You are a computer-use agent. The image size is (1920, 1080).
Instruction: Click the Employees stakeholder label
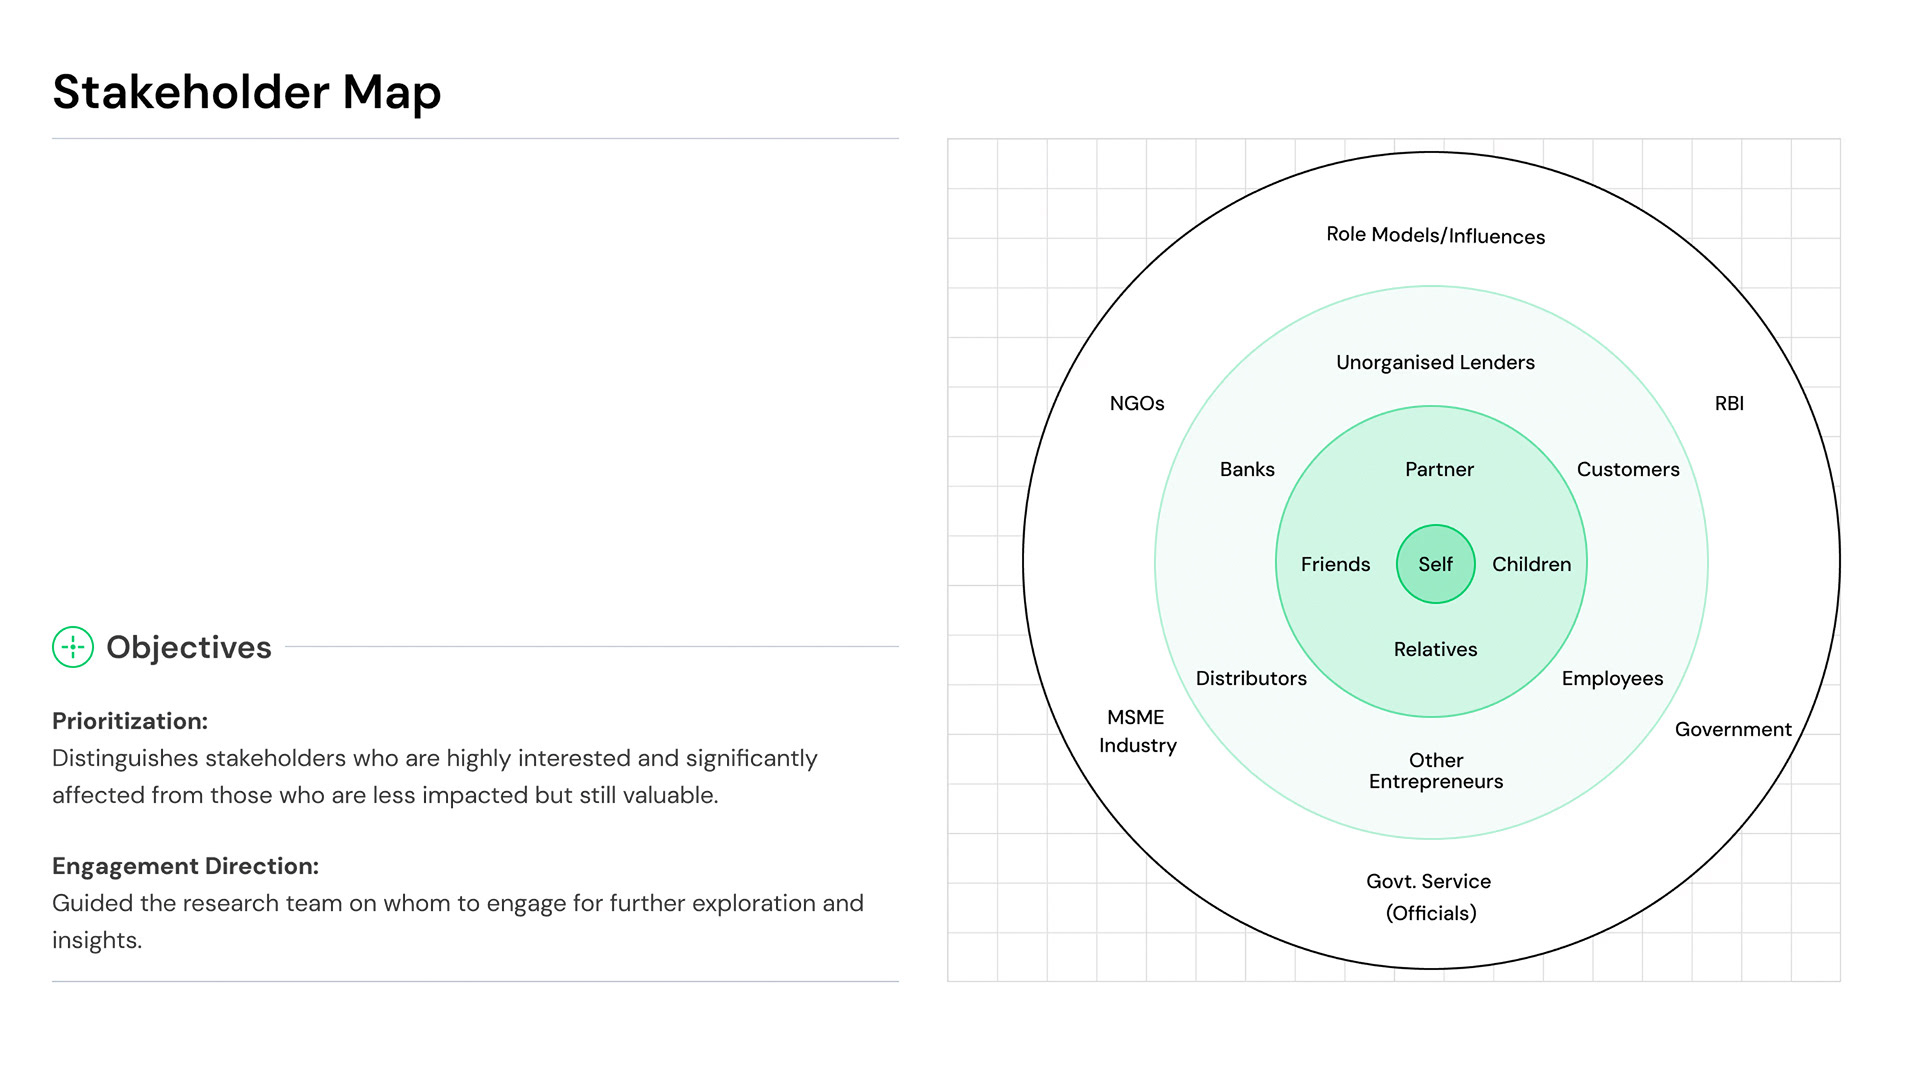tap(1612, 678)
